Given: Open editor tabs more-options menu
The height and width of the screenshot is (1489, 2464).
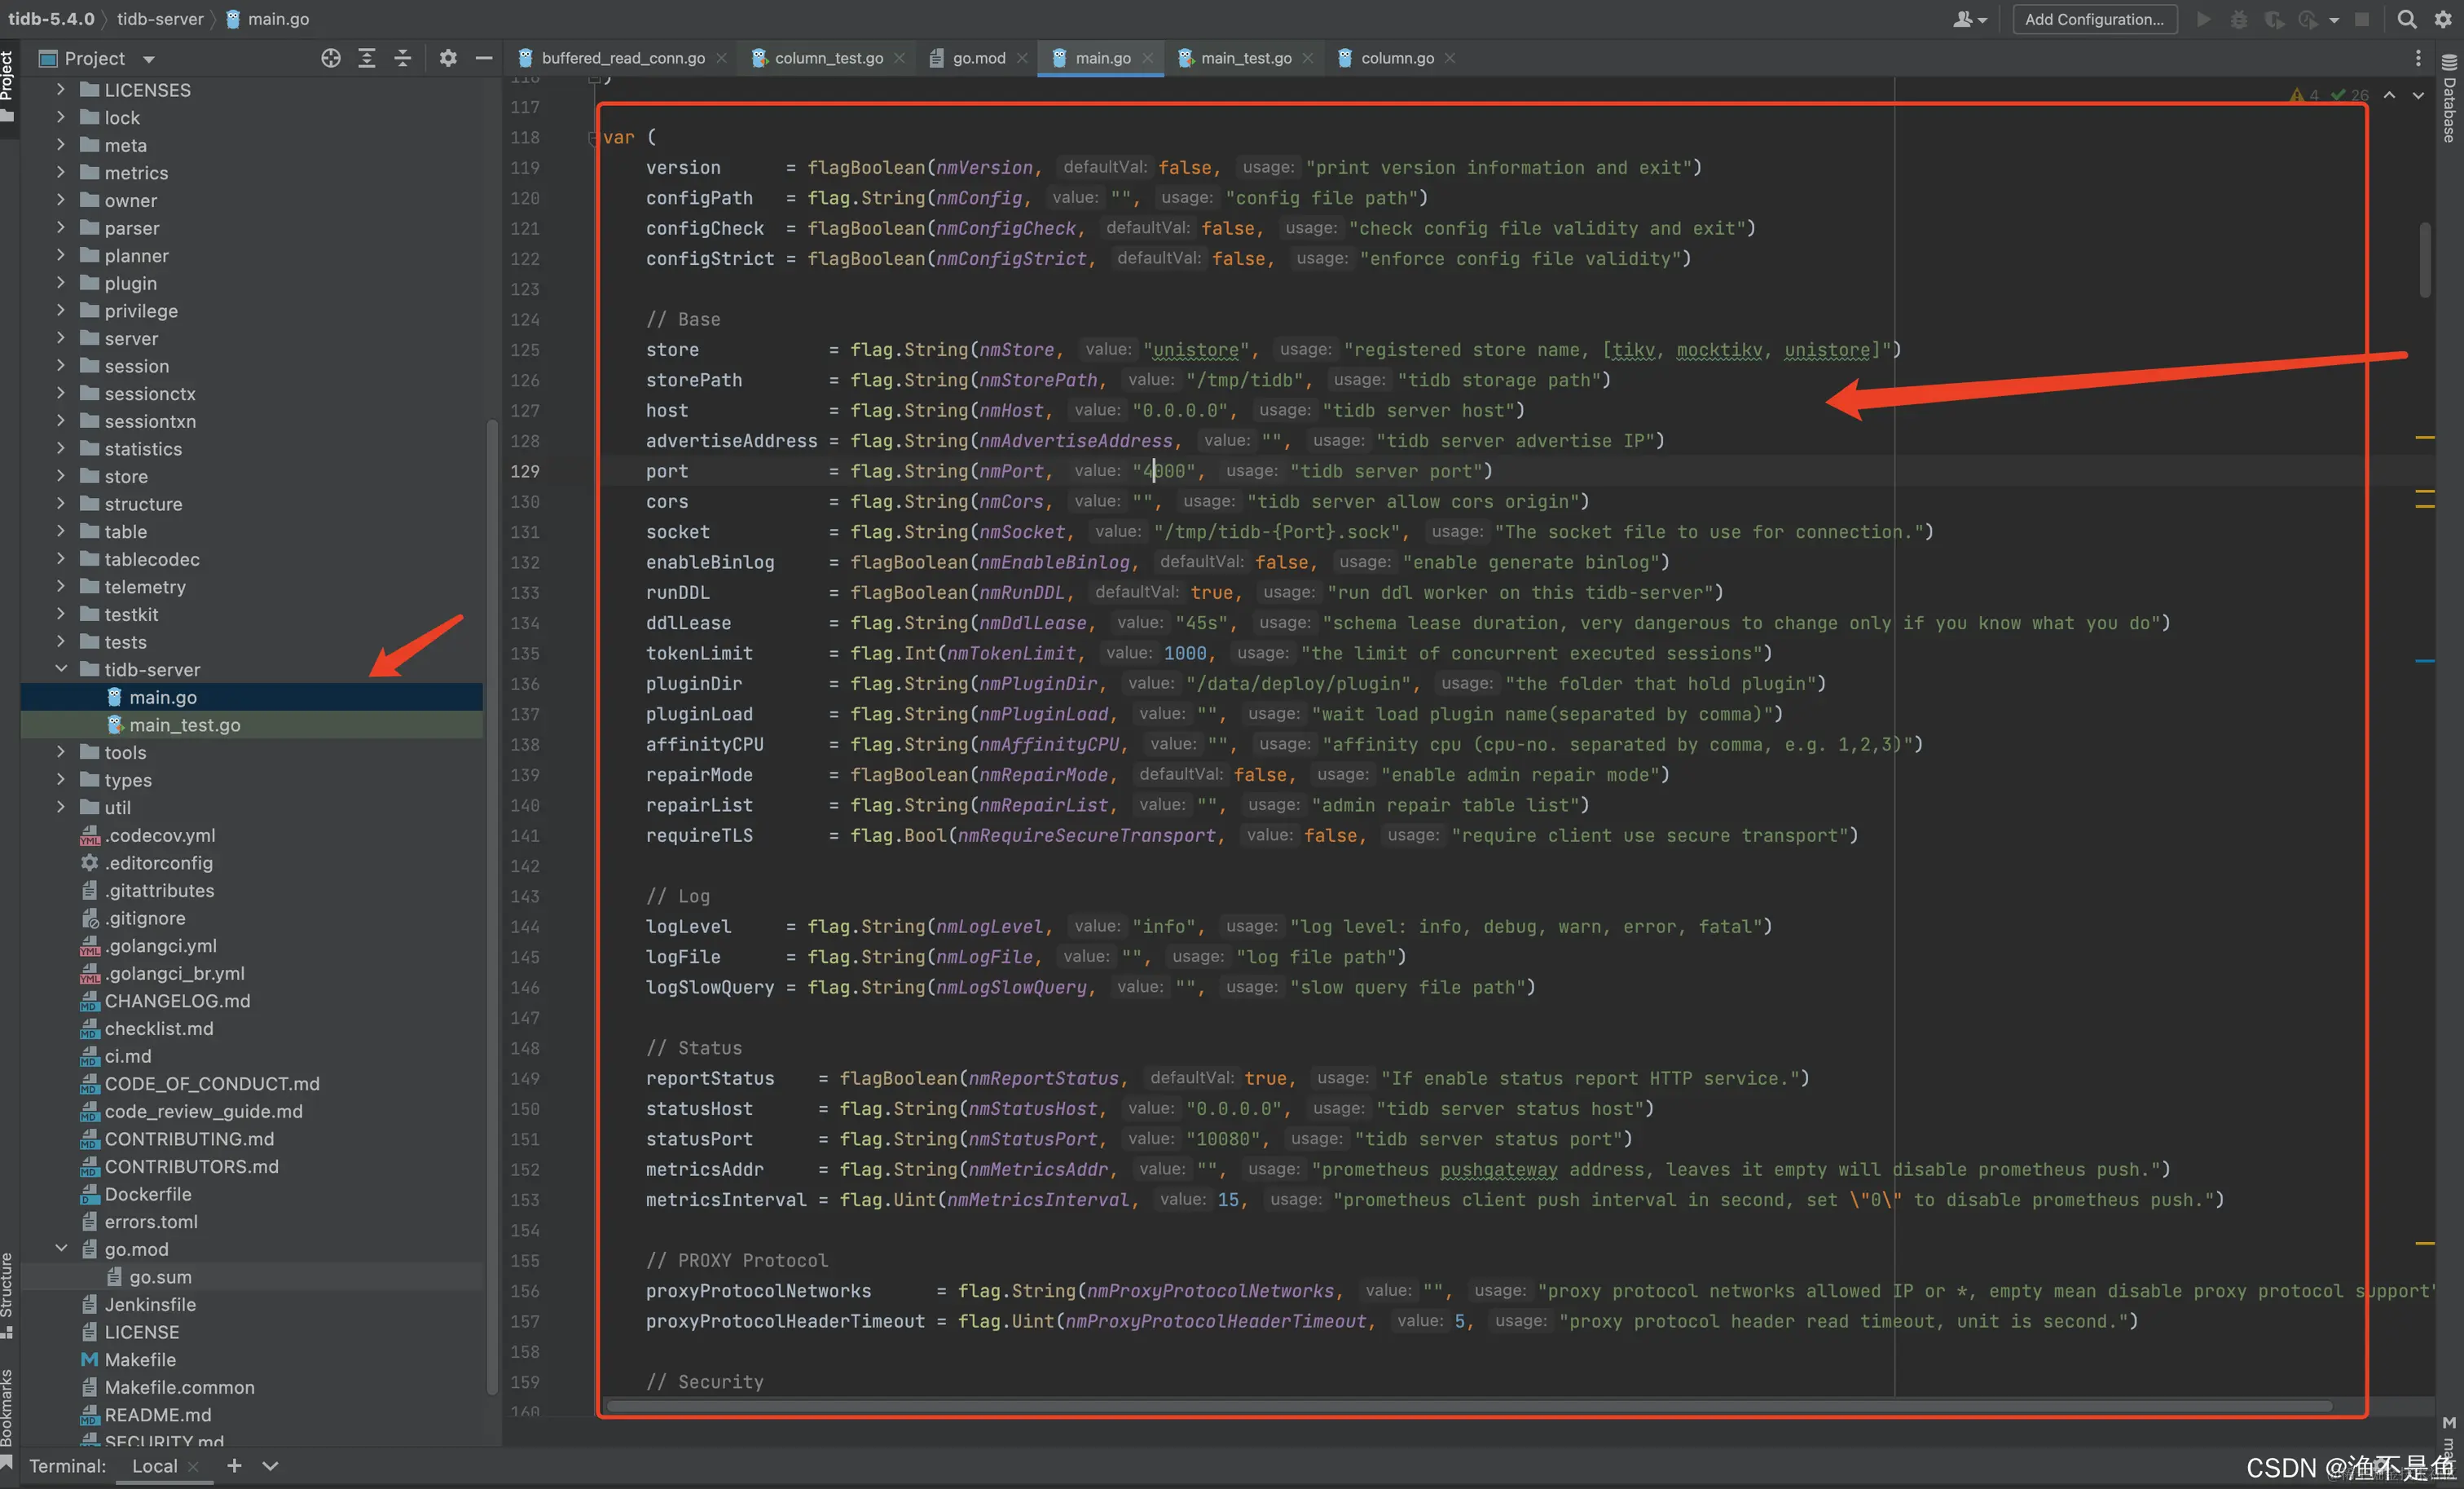Looking at the screenshot, I should [x=2418, y=58].
